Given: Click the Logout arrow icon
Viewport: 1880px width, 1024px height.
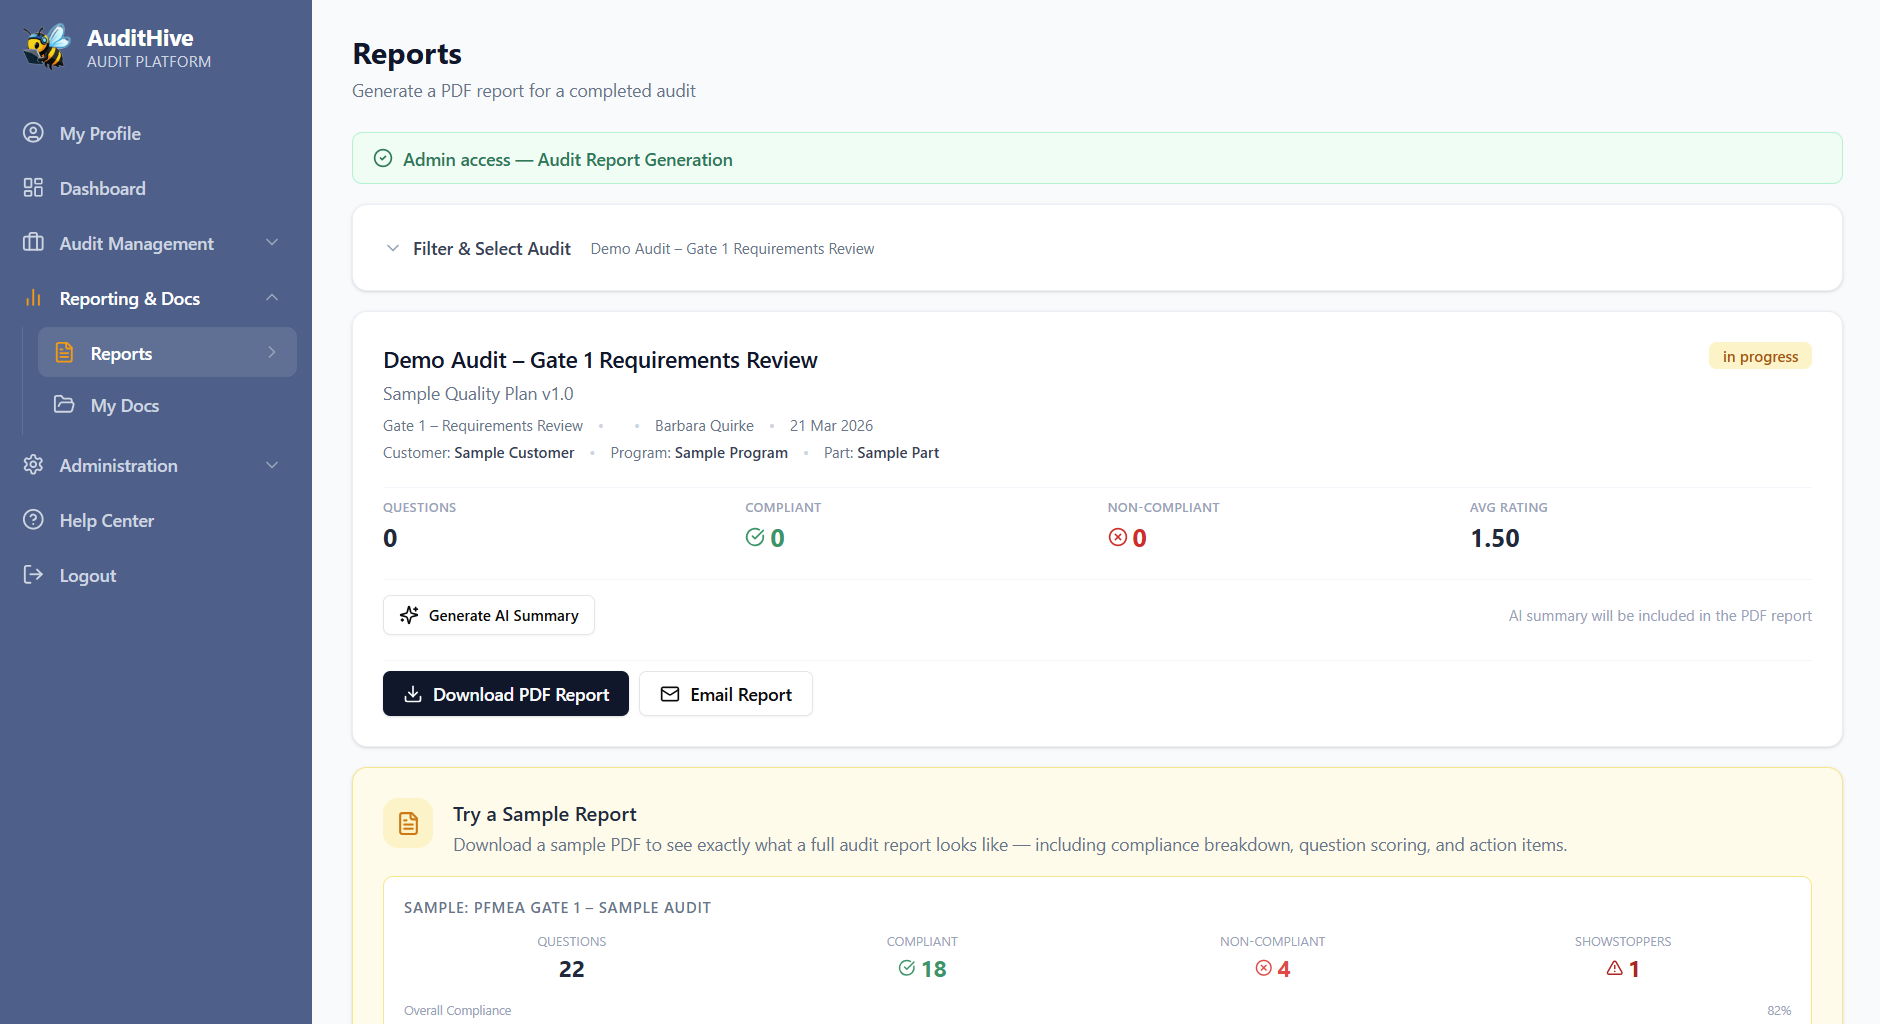Looking at the screenshot, I should pos(33,575).
